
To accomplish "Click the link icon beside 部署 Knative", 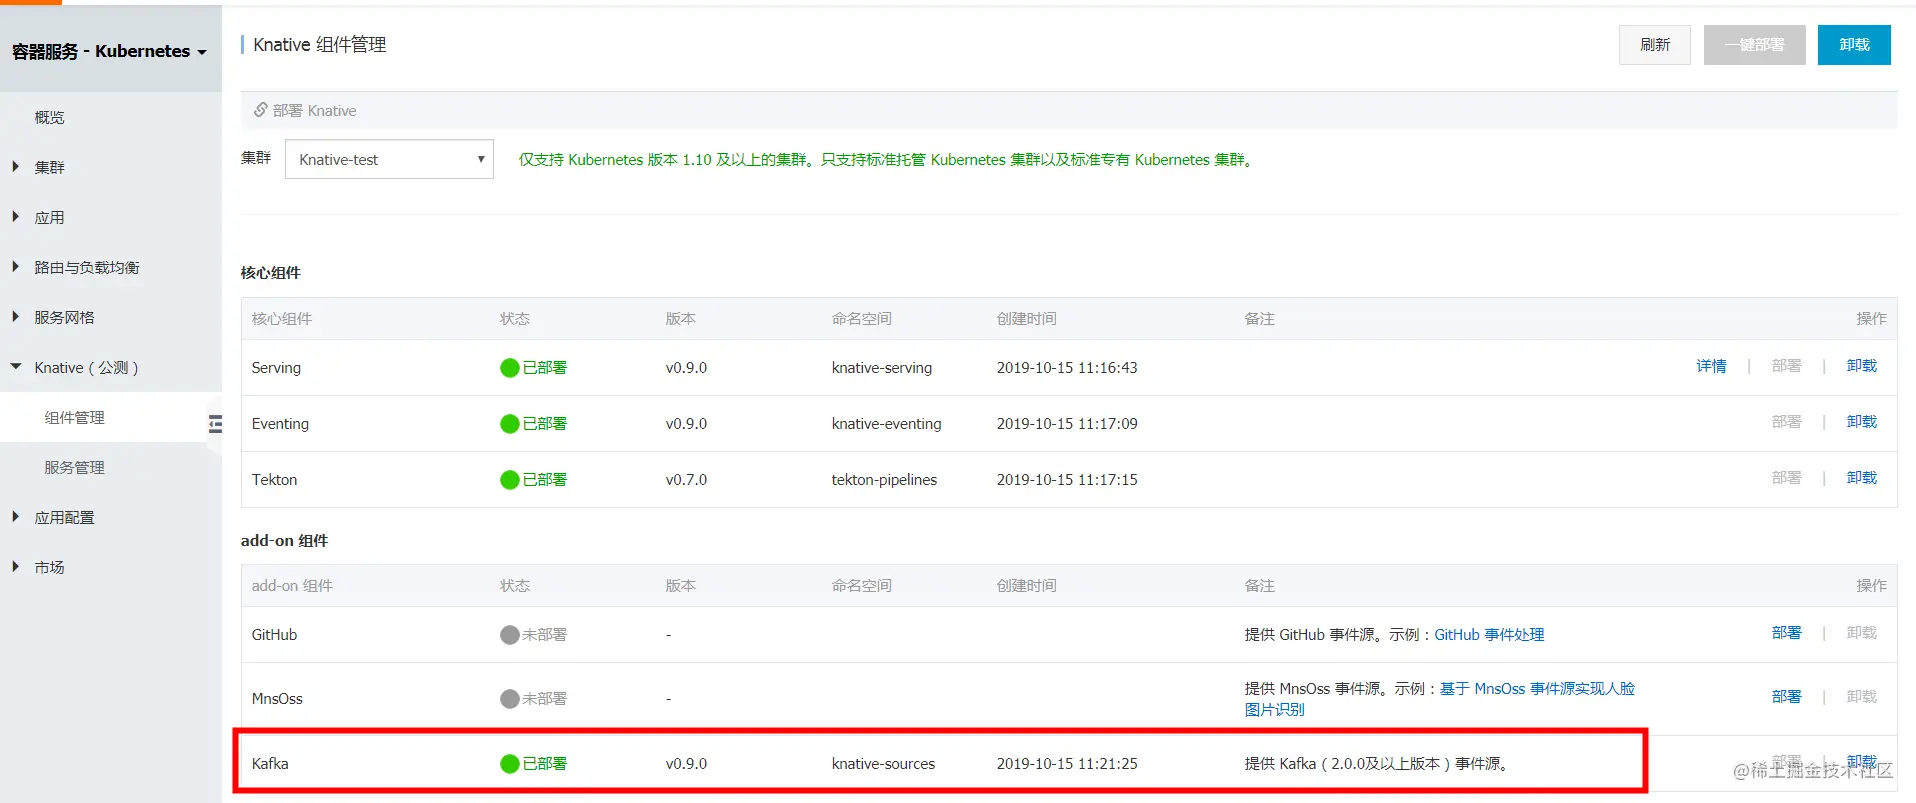I will (x=260, y=110).
